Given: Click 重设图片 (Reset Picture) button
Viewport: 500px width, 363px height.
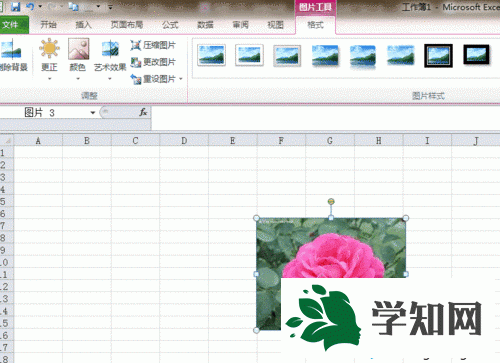Looking at the screenshot, I should click(153, 79).
